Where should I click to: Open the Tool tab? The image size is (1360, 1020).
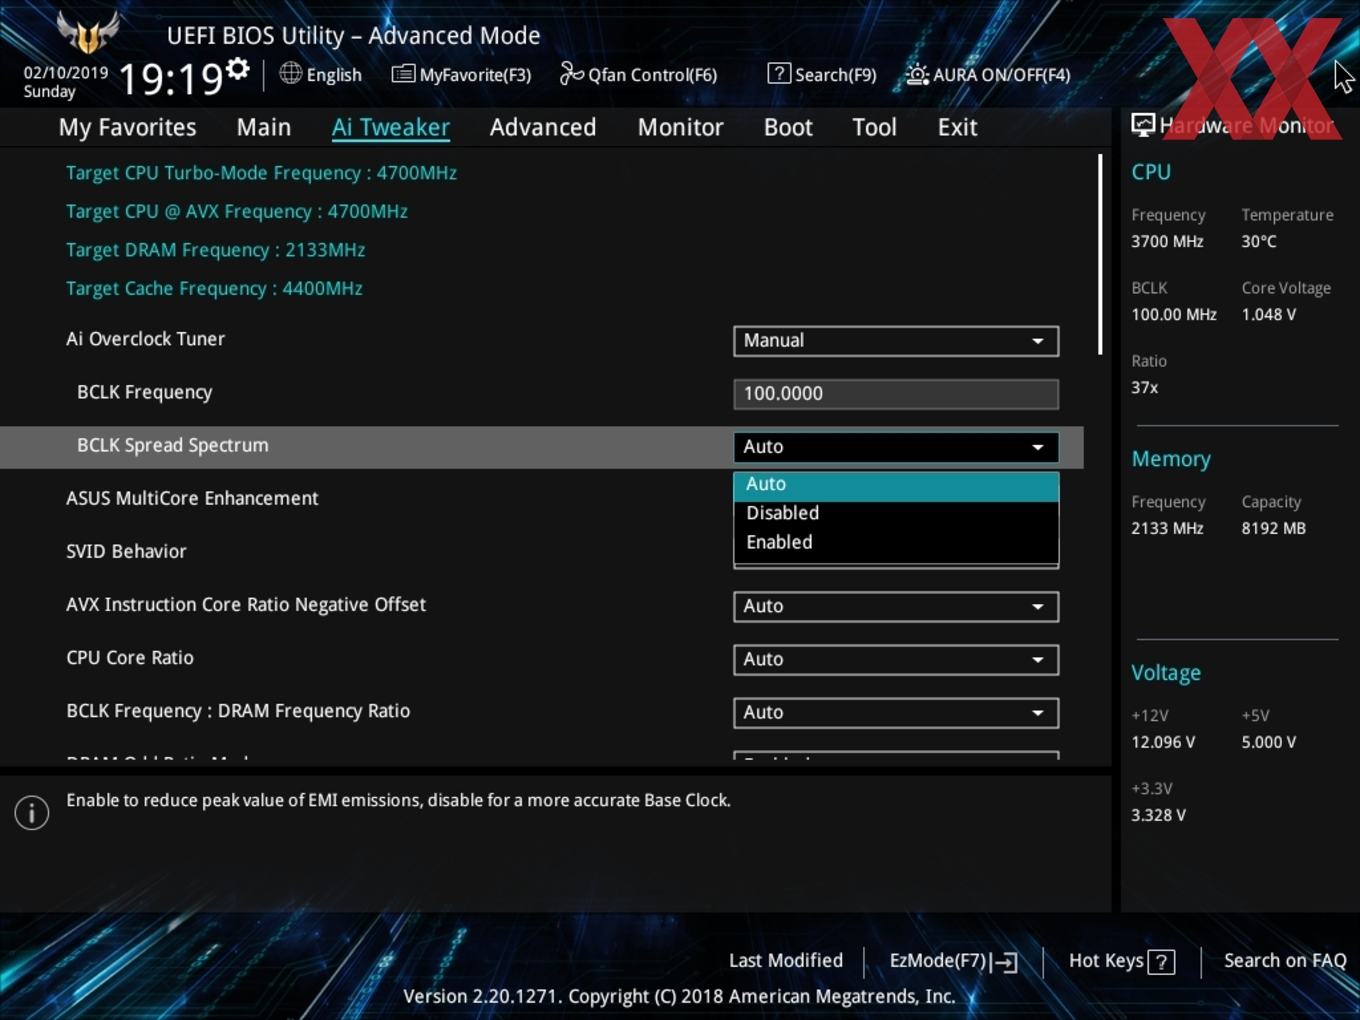point(874,127)
